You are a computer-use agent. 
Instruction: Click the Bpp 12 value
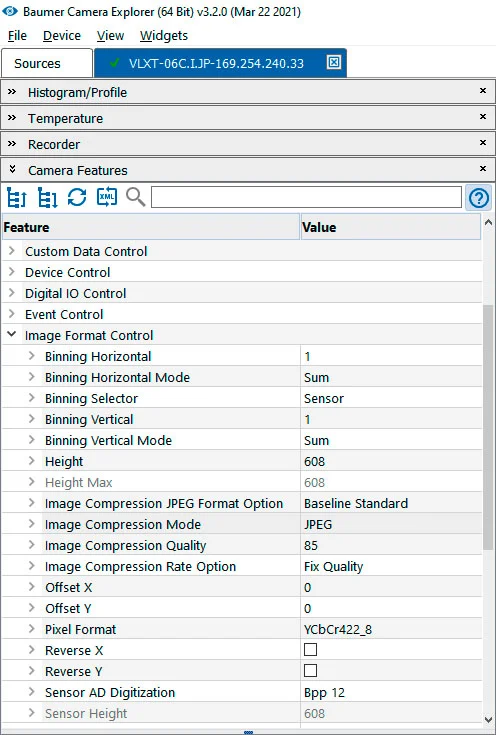click(x=324, y=692)
